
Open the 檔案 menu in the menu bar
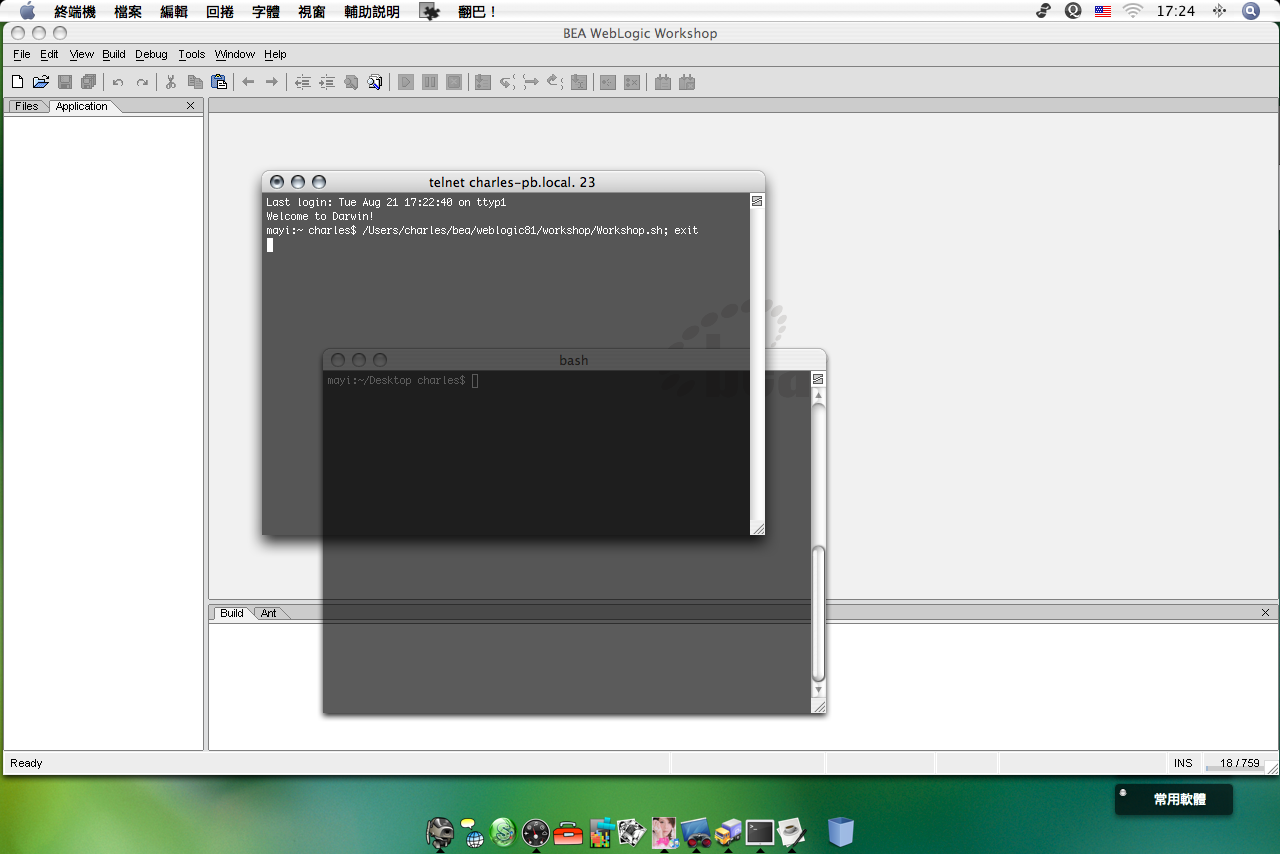pyautogui.click(x=128, y=12)
